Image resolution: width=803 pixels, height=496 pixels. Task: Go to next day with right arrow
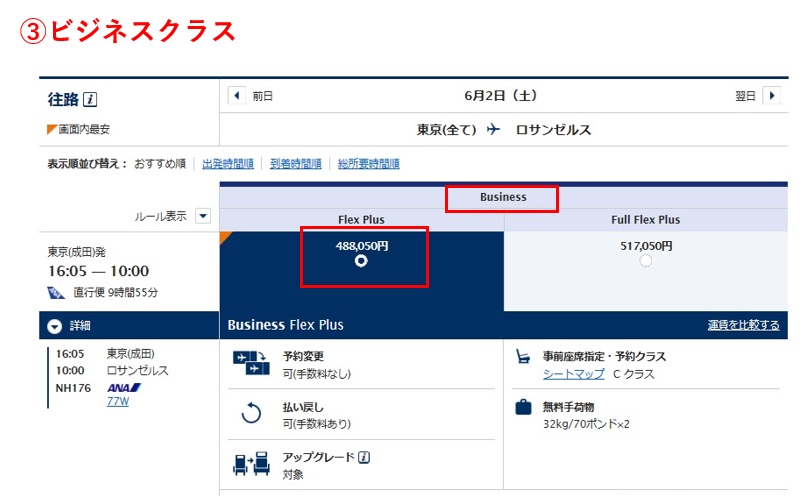click(x=771, y=96)
